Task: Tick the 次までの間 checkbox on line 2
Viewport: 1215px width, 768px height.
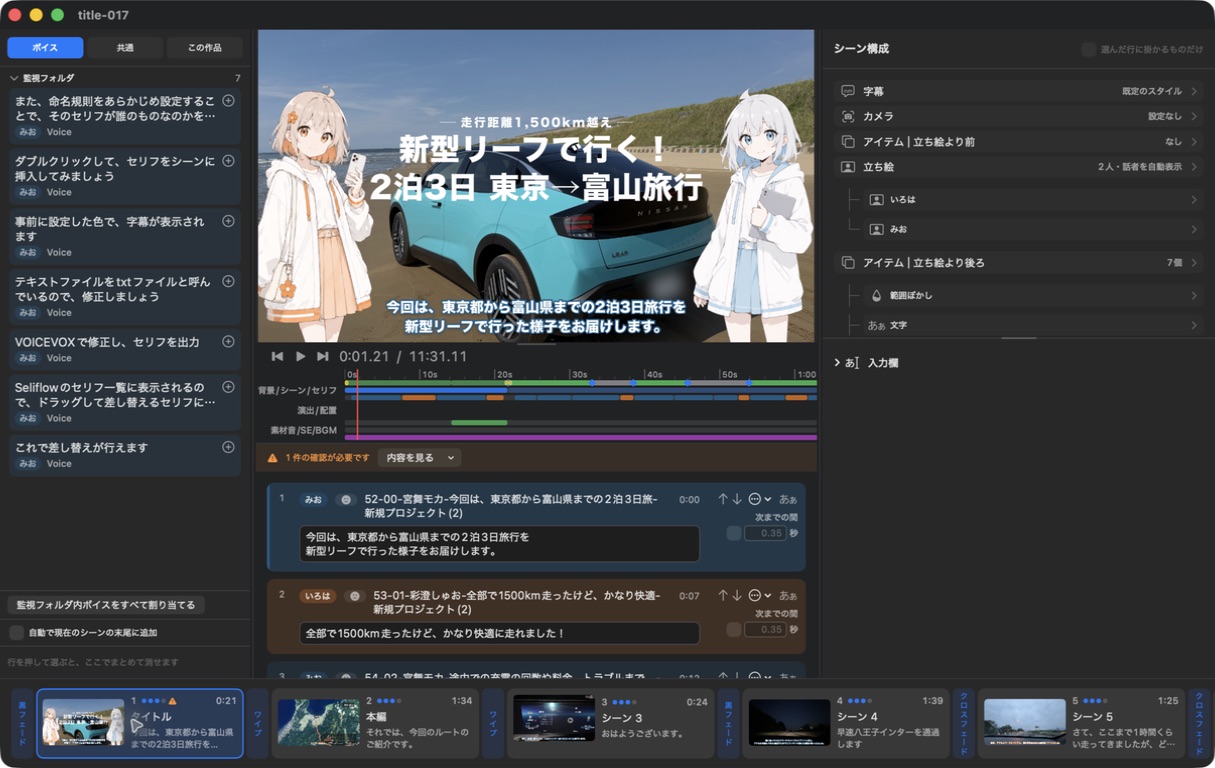Action: pyautogui.click(x=734, y=629)
